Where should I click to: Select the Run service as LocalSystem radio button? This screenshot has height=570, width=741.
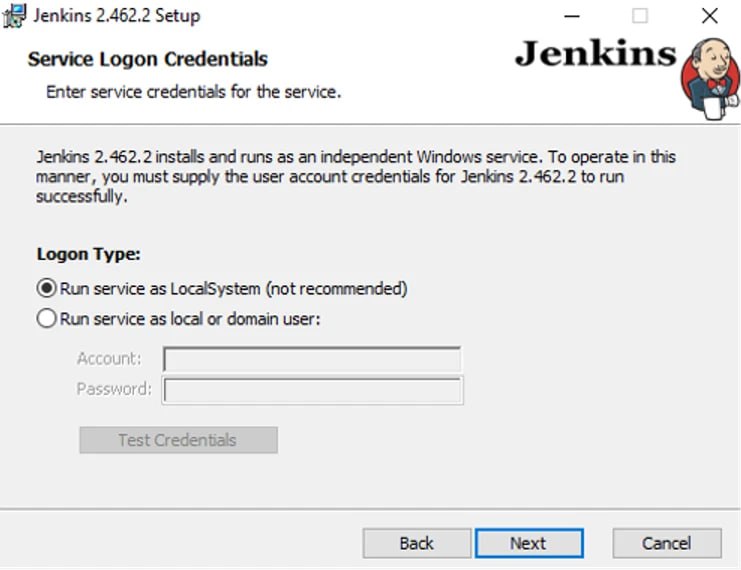(x=46, y=288)
